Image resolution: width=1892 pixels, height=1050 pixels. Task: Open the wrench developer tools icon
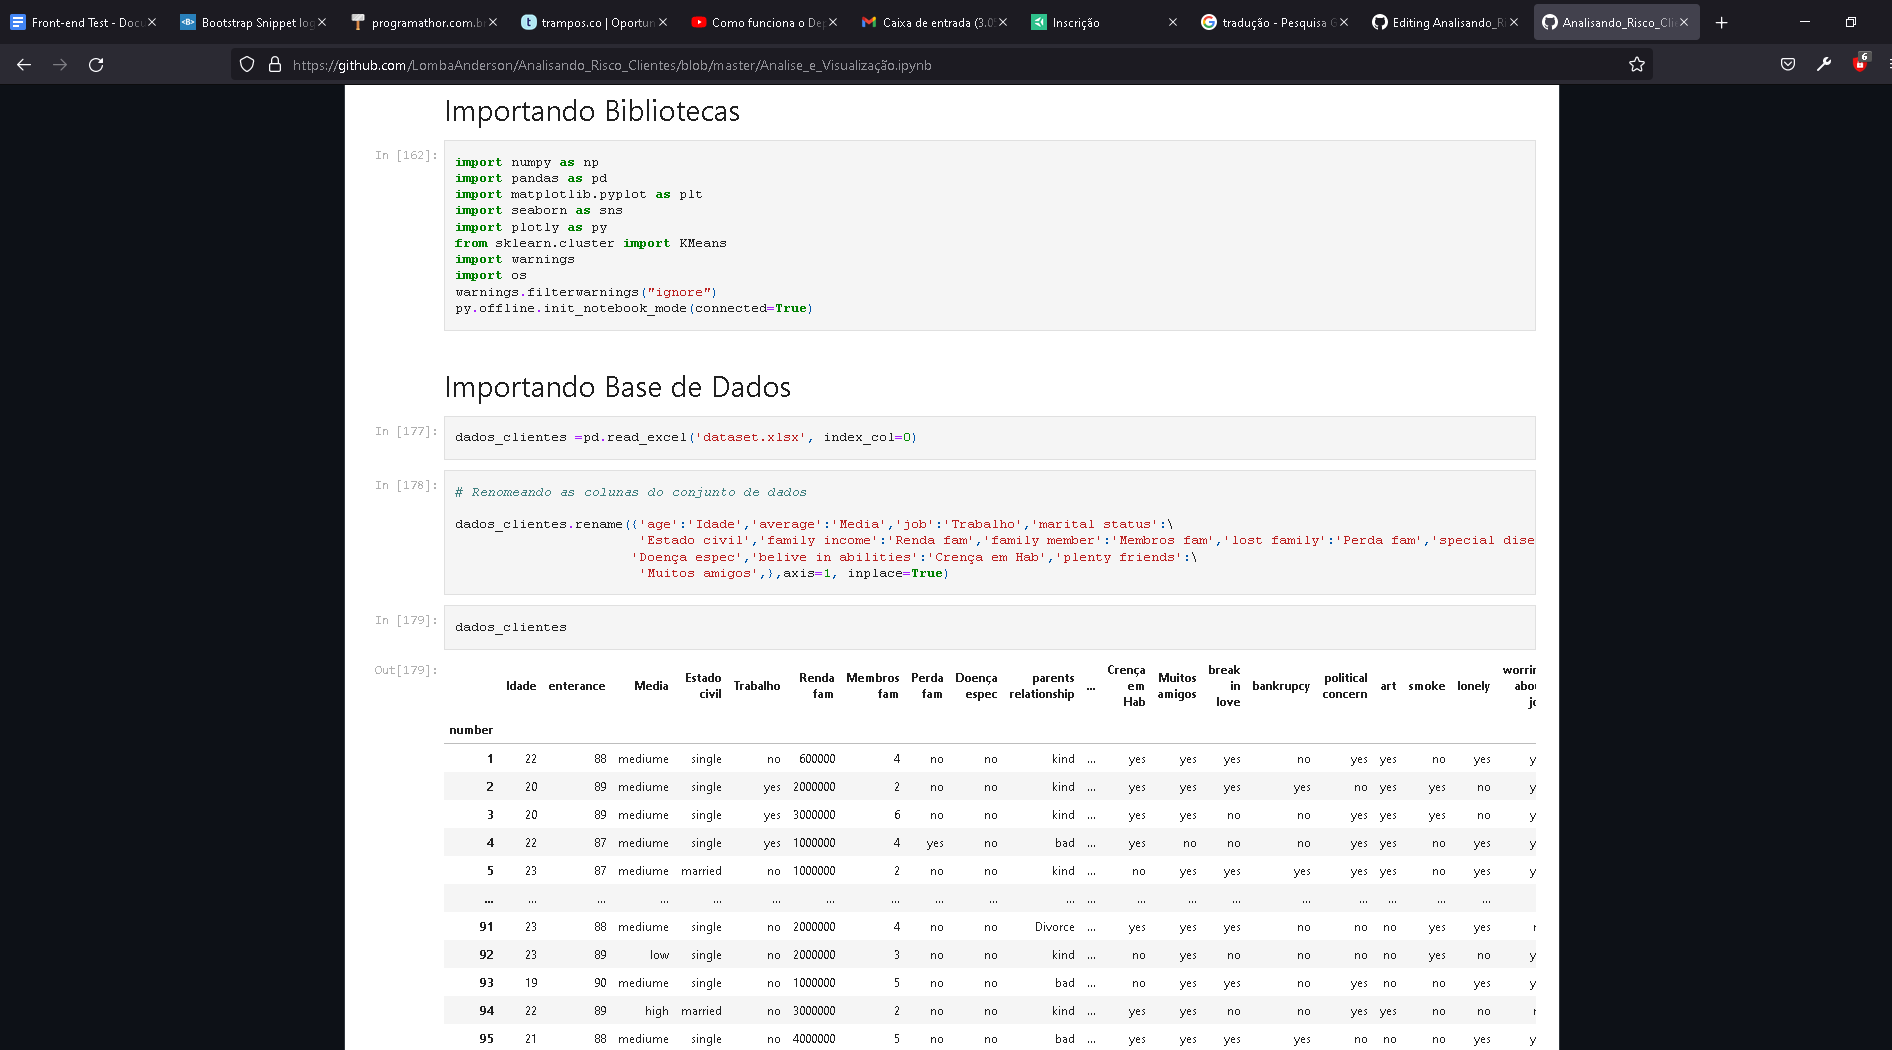click(1824, 65)
